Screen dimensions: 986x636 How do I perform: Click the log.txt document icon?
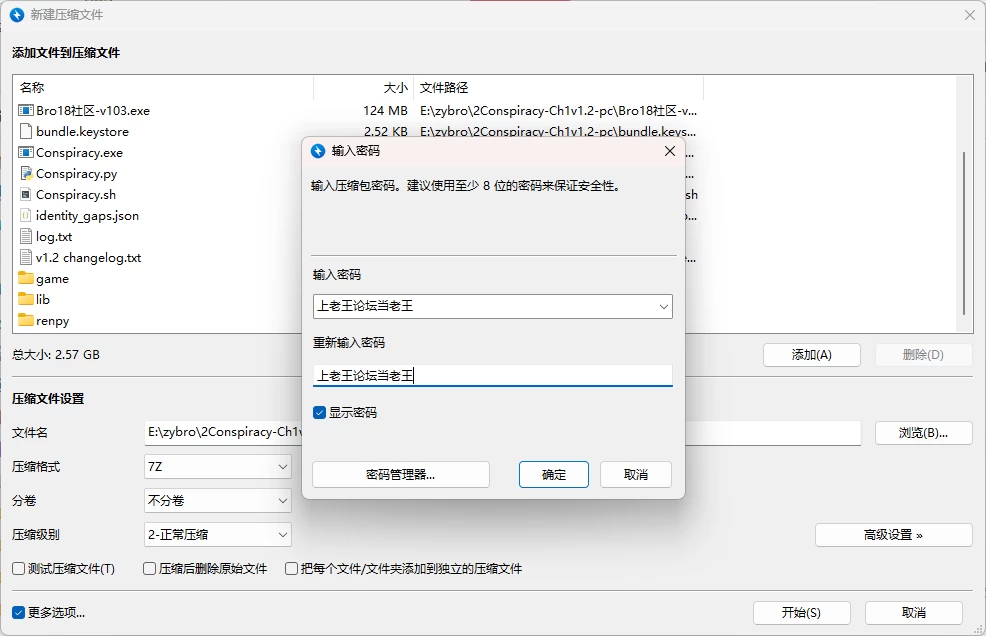coord(26,237)
